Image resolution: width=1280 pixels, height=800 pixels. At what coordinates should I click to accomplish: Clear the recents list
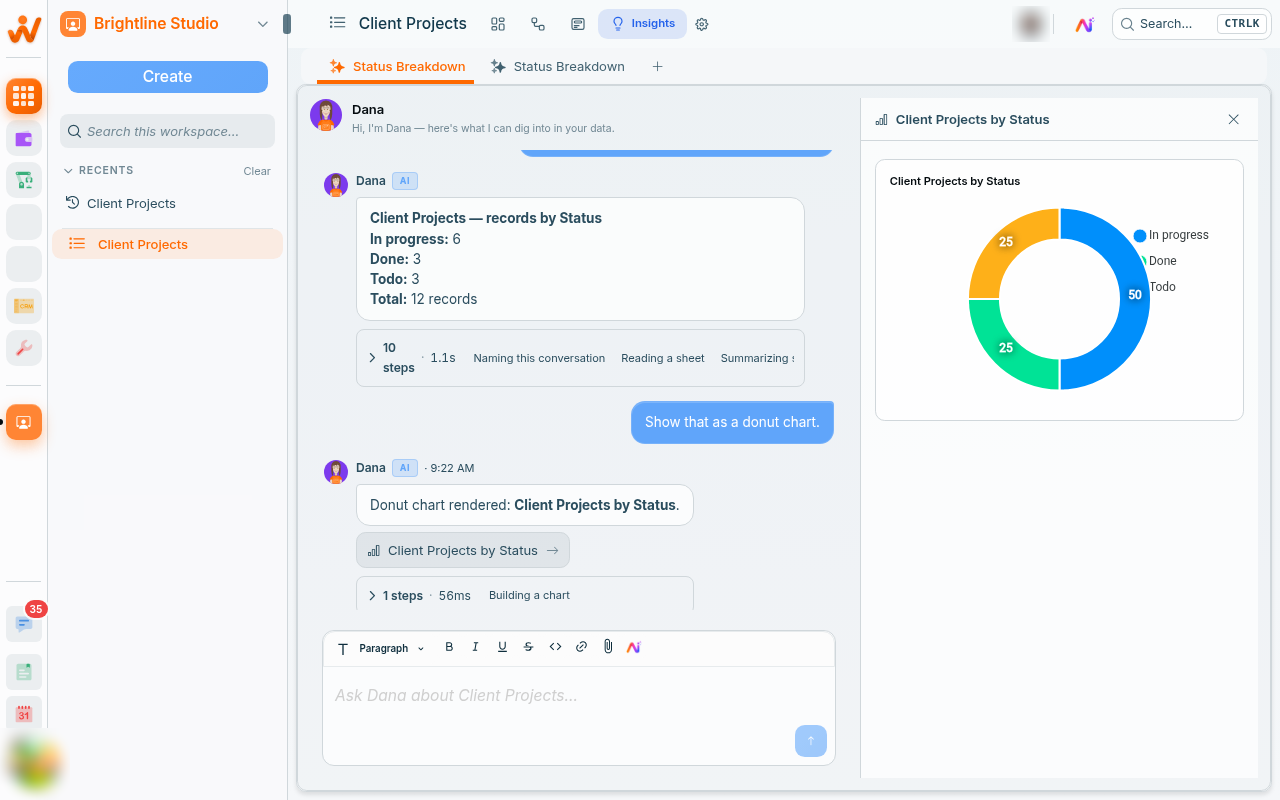(x=257, y=171)
